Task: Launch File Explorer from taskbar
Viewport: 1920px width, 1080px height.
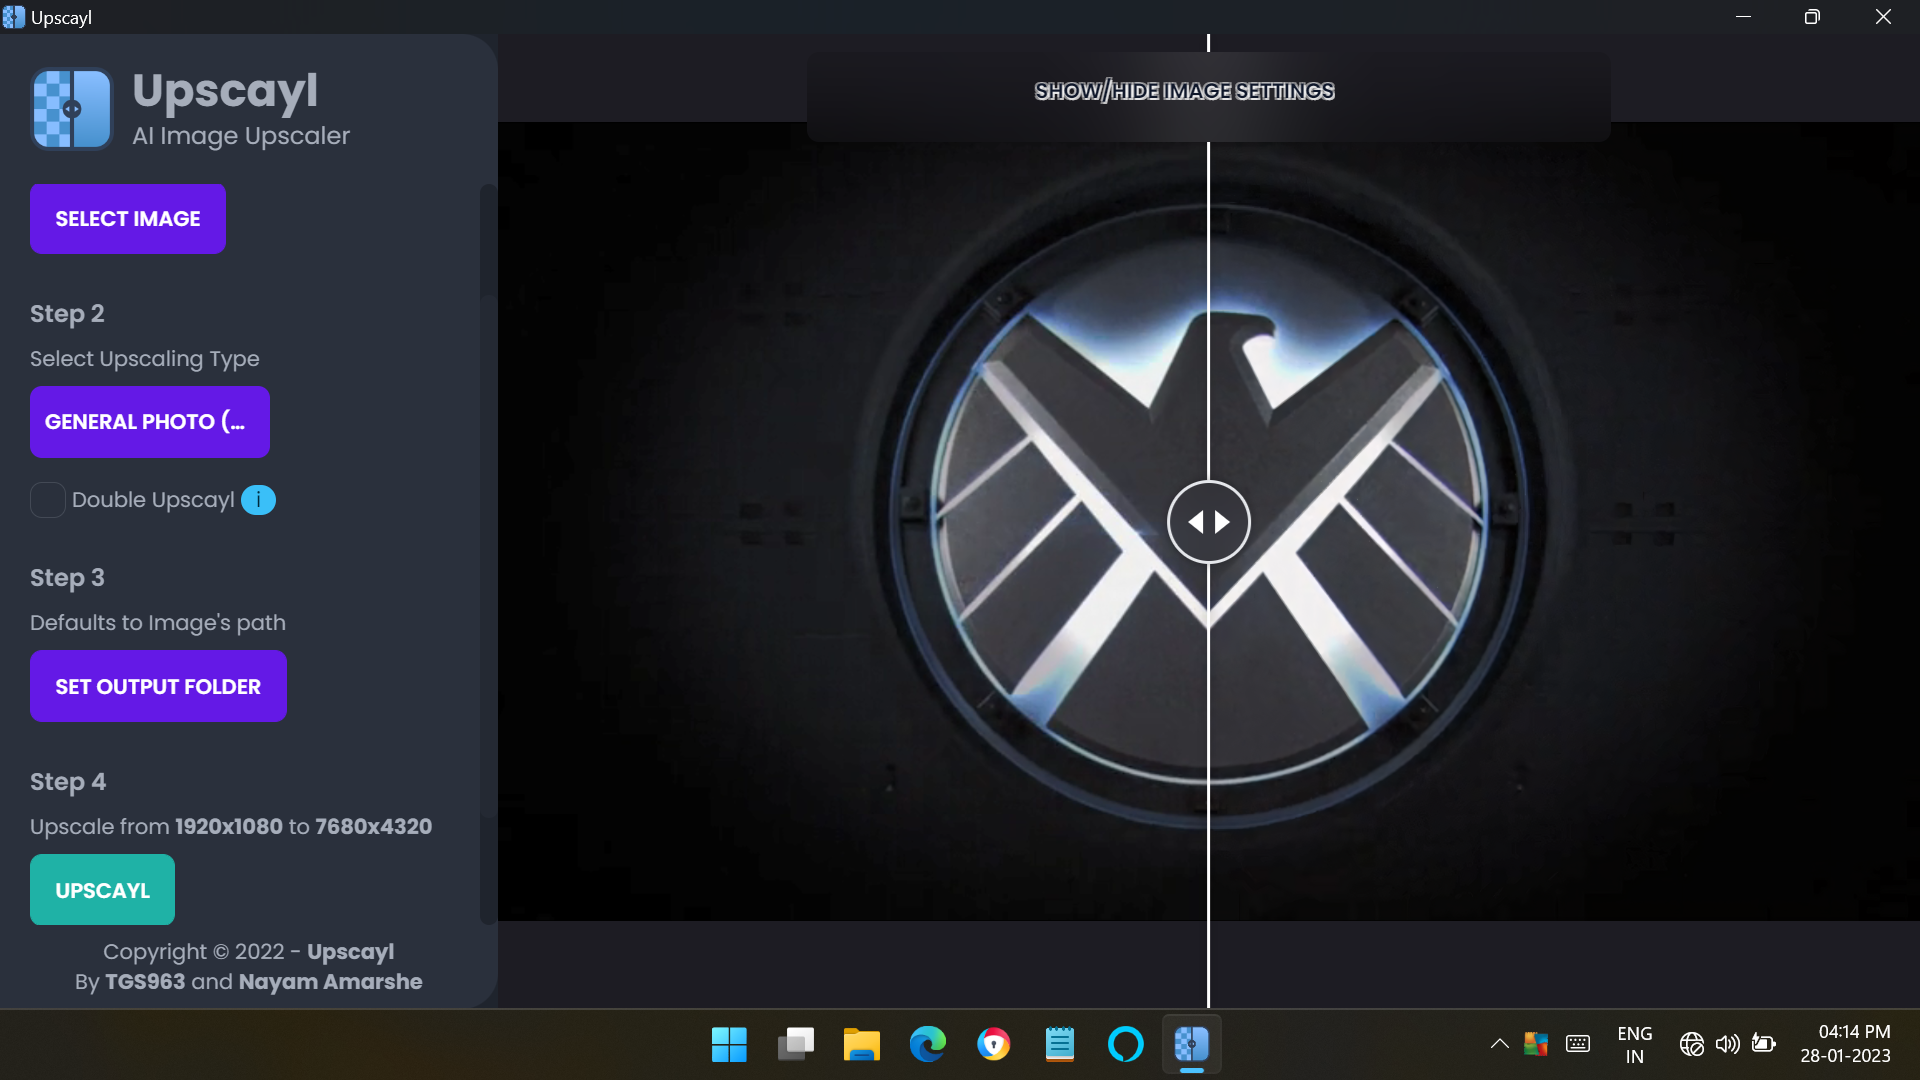Action: [862, 1045]
